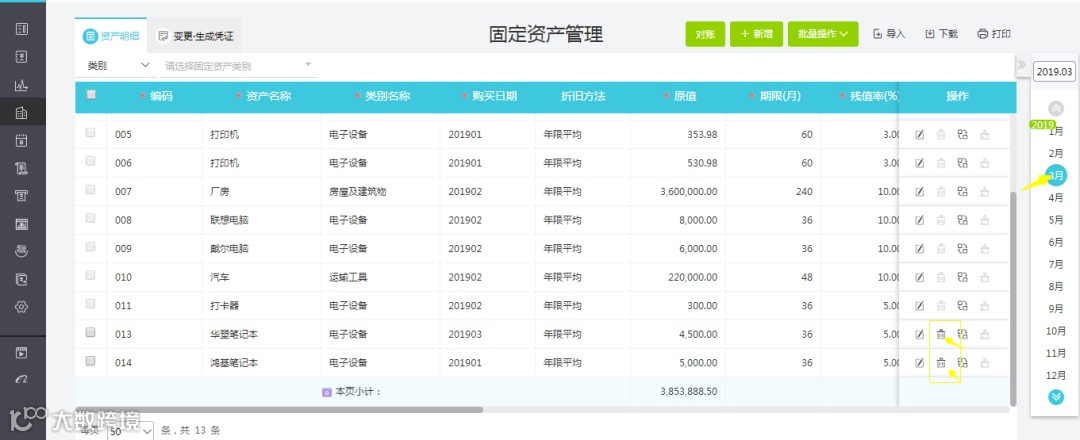This screenshot has width=1080, height=440.
Task: Open the calendar sidebar icon
Action: pos(21,140)
